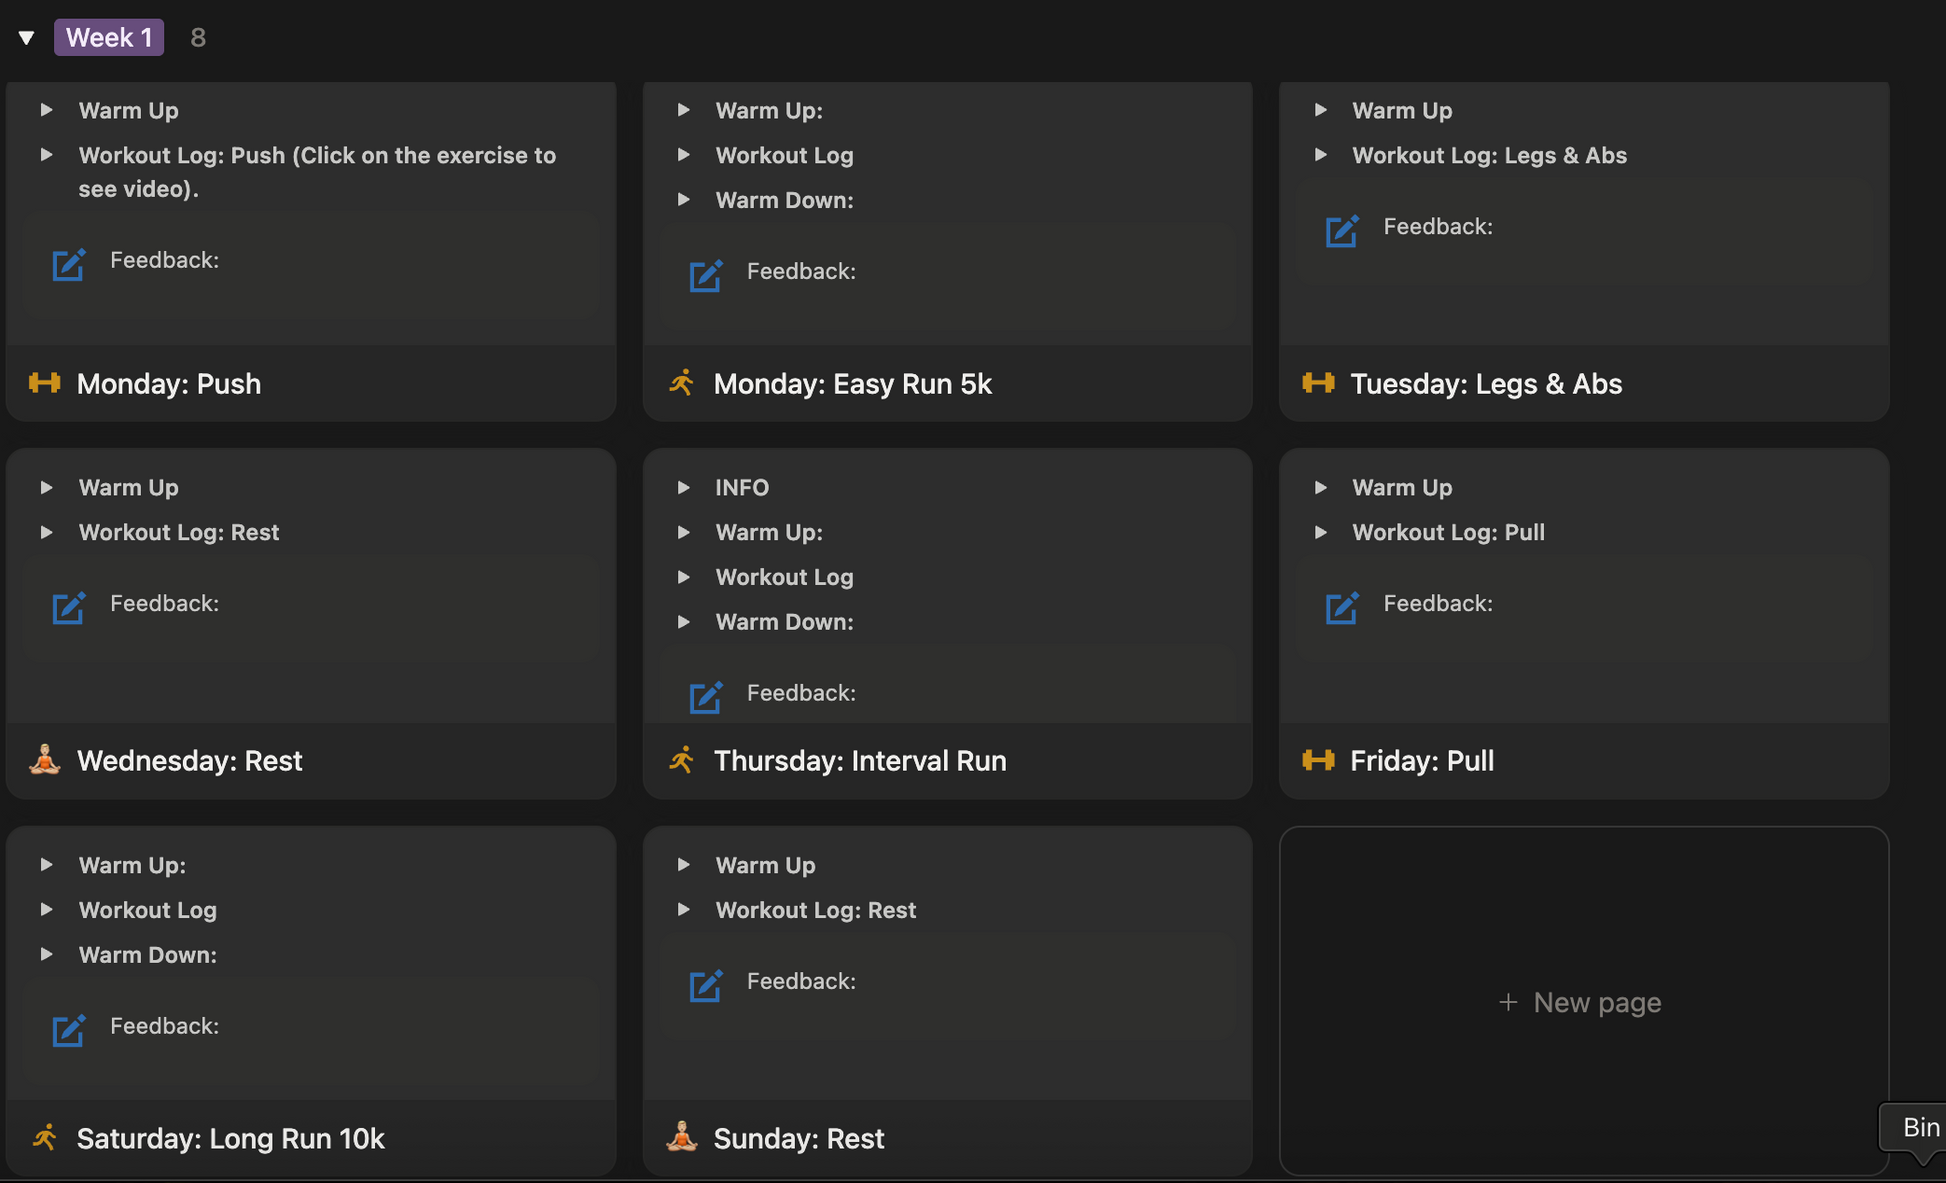Click the runner icon on Saturday: Long Run 10k
The height and width of the screenshot is (1183, 1946).
(x=44, y=1138)
